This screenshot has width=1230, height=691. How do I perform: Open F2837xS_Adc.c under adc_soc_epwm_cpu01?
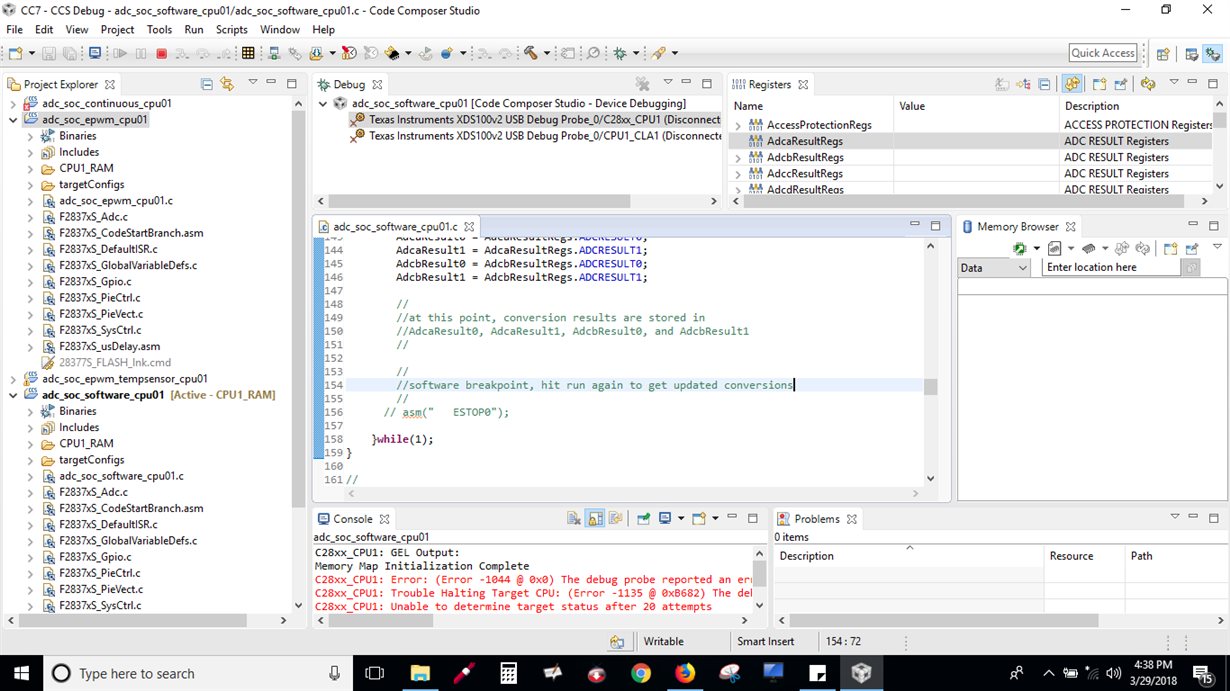93,217
